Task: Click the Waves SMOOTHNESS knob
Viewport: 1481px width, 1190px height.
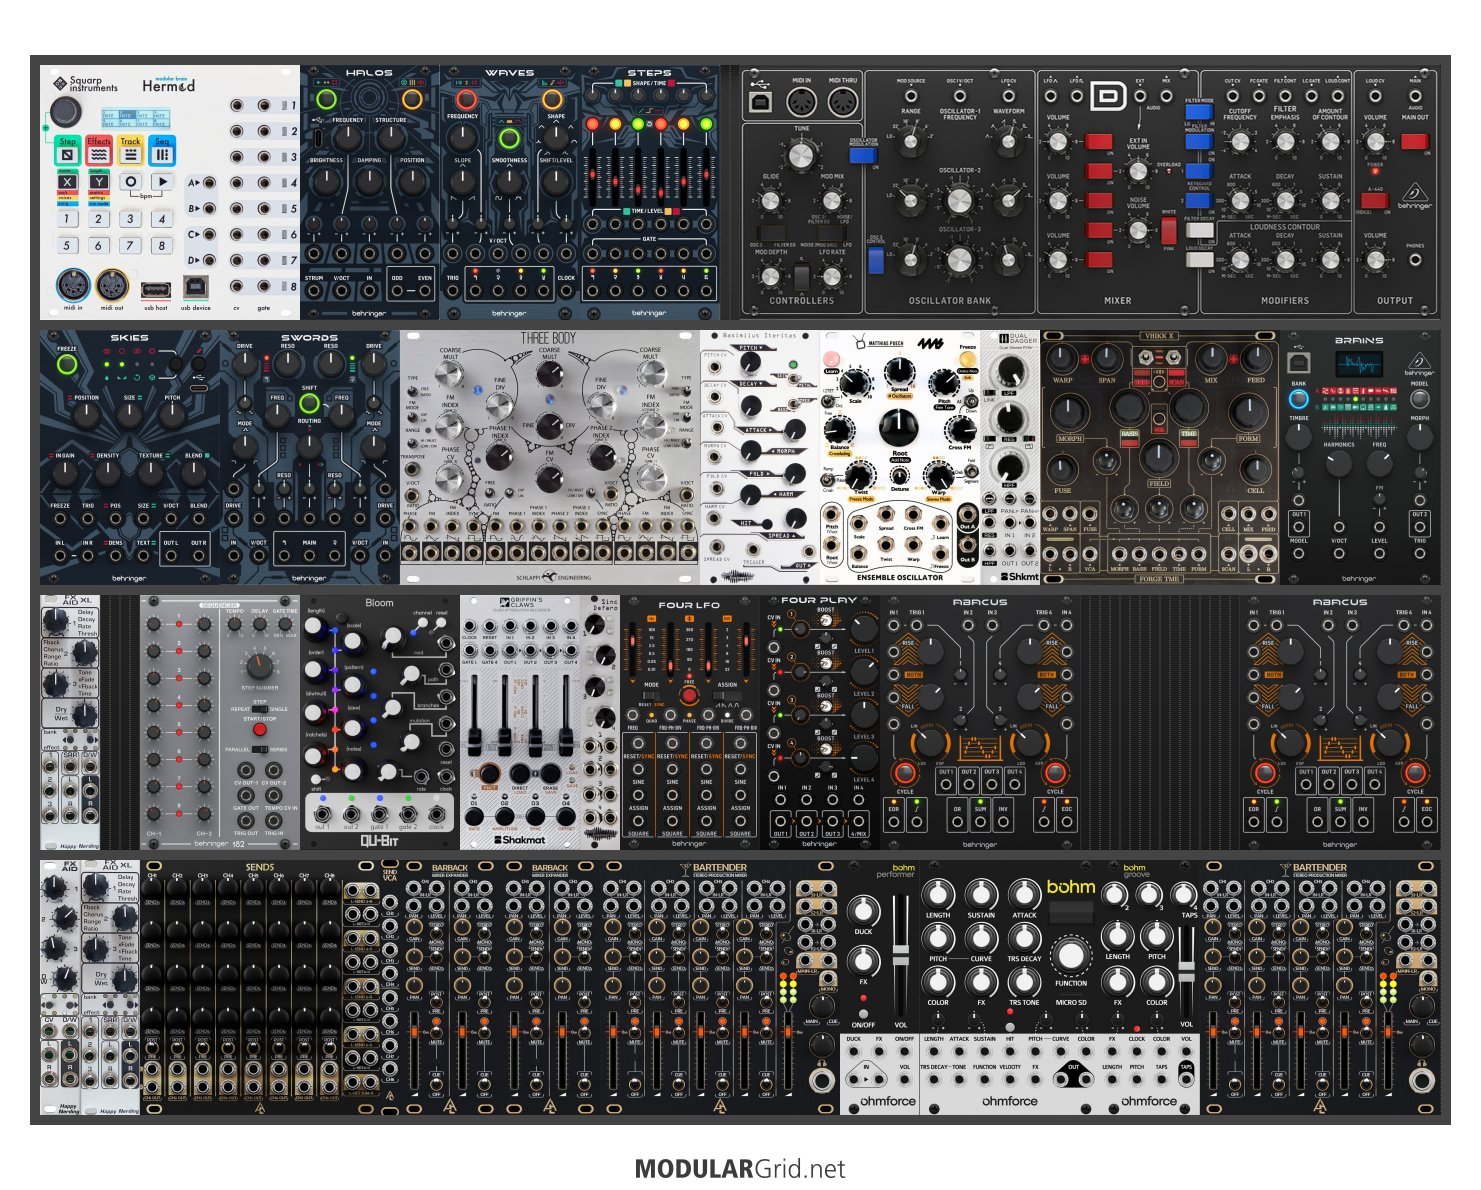Action: point(509,181)
